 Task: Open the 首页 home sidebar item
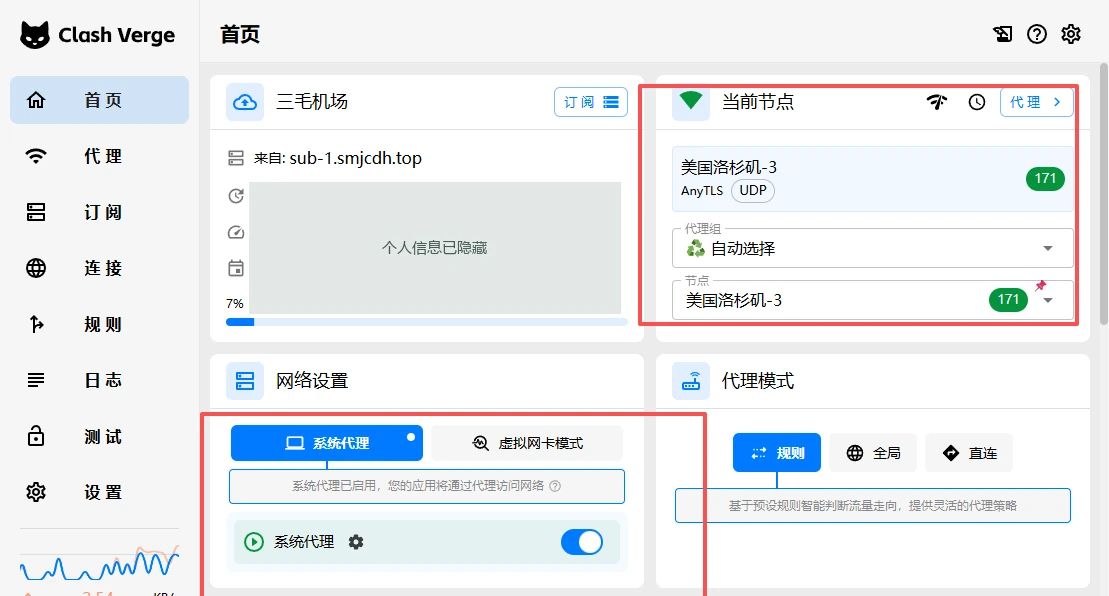pyautogui.click(x=99, y=100)
